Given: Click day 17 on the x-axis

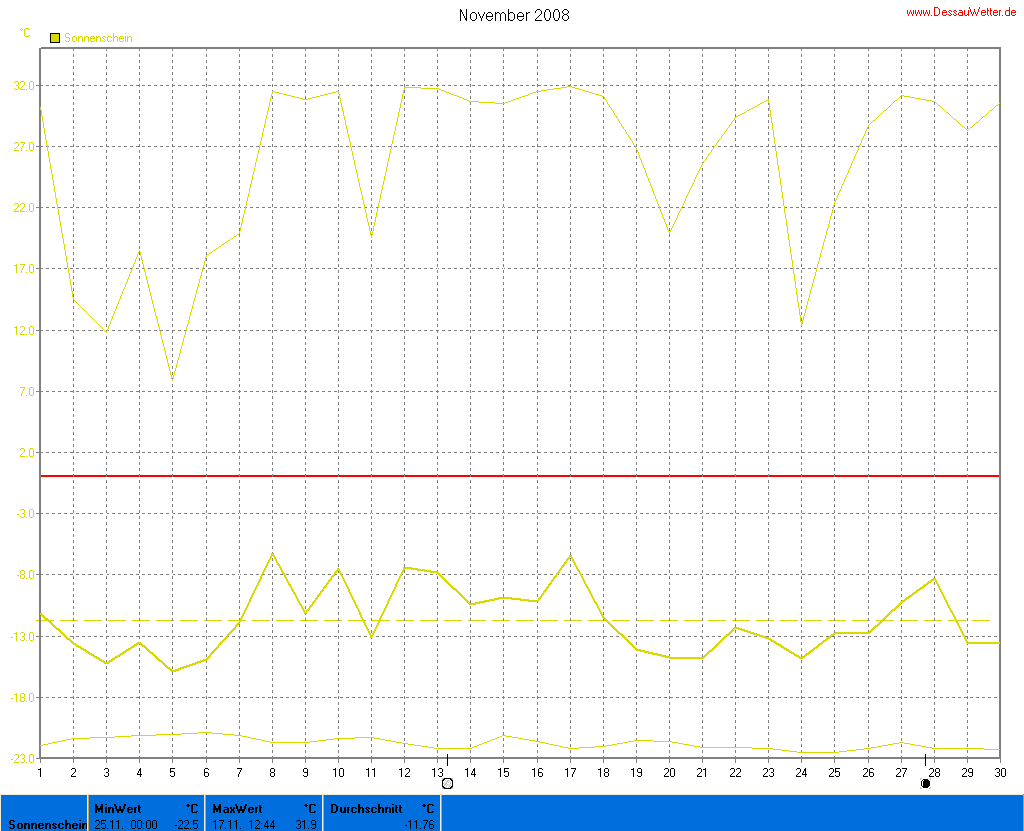Looking at the screenshot, I should click(570, 773).
